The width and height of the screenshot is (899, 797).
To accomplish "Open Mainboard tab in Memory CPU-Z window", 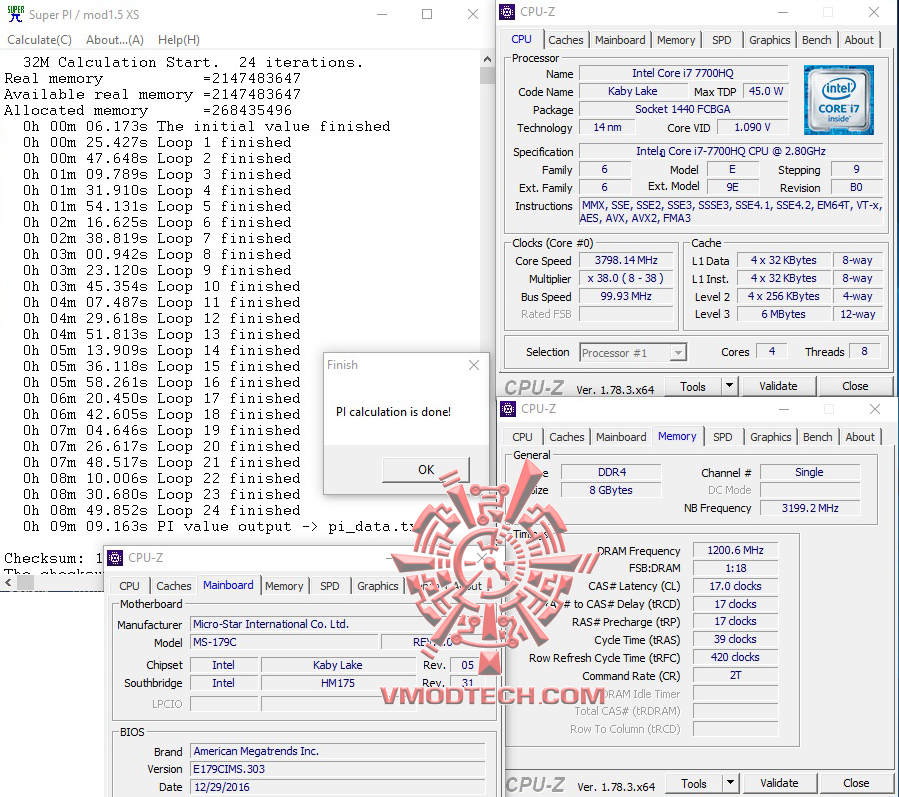I will point(621,437).
